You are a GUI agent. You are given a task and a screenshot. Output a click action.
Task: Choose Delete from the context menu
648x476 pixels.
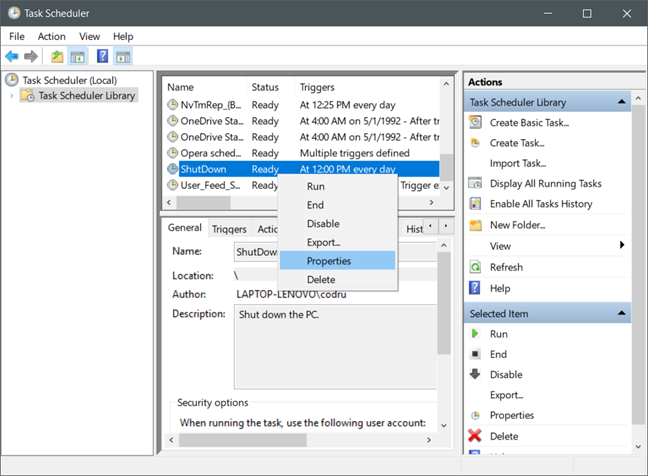(337, 280)
